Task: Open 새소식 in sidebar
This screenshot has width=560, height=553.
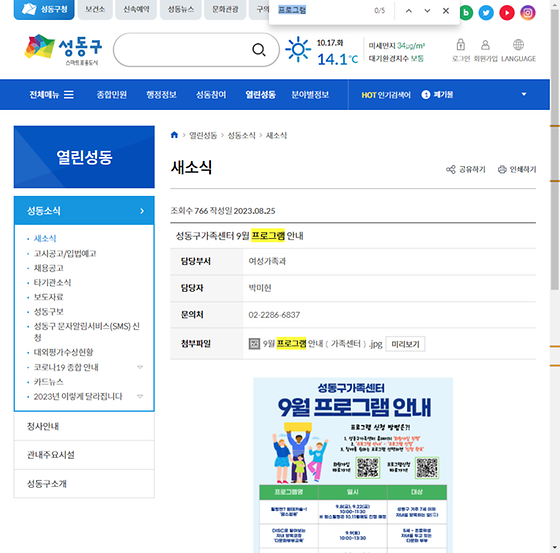Action: (45, 238)
